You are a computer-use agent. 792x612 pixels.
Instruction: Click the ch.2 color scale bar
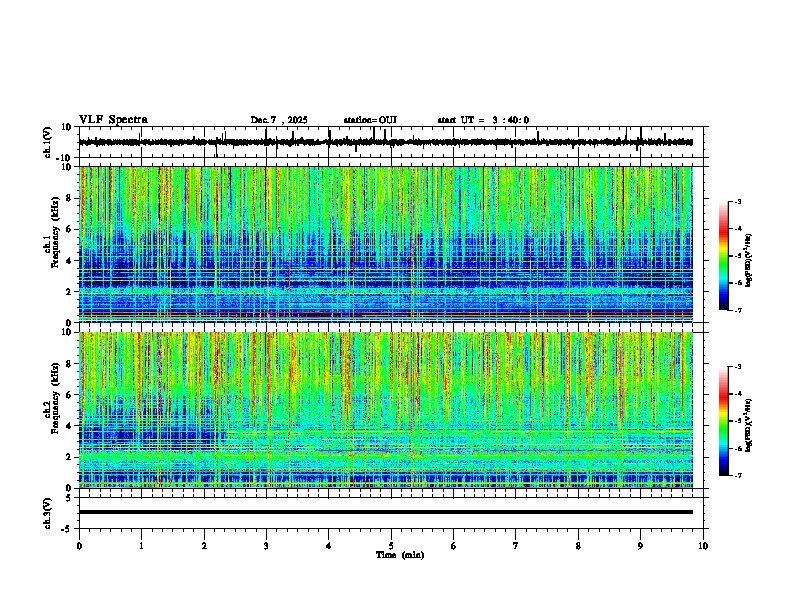[x=724, y=421]
